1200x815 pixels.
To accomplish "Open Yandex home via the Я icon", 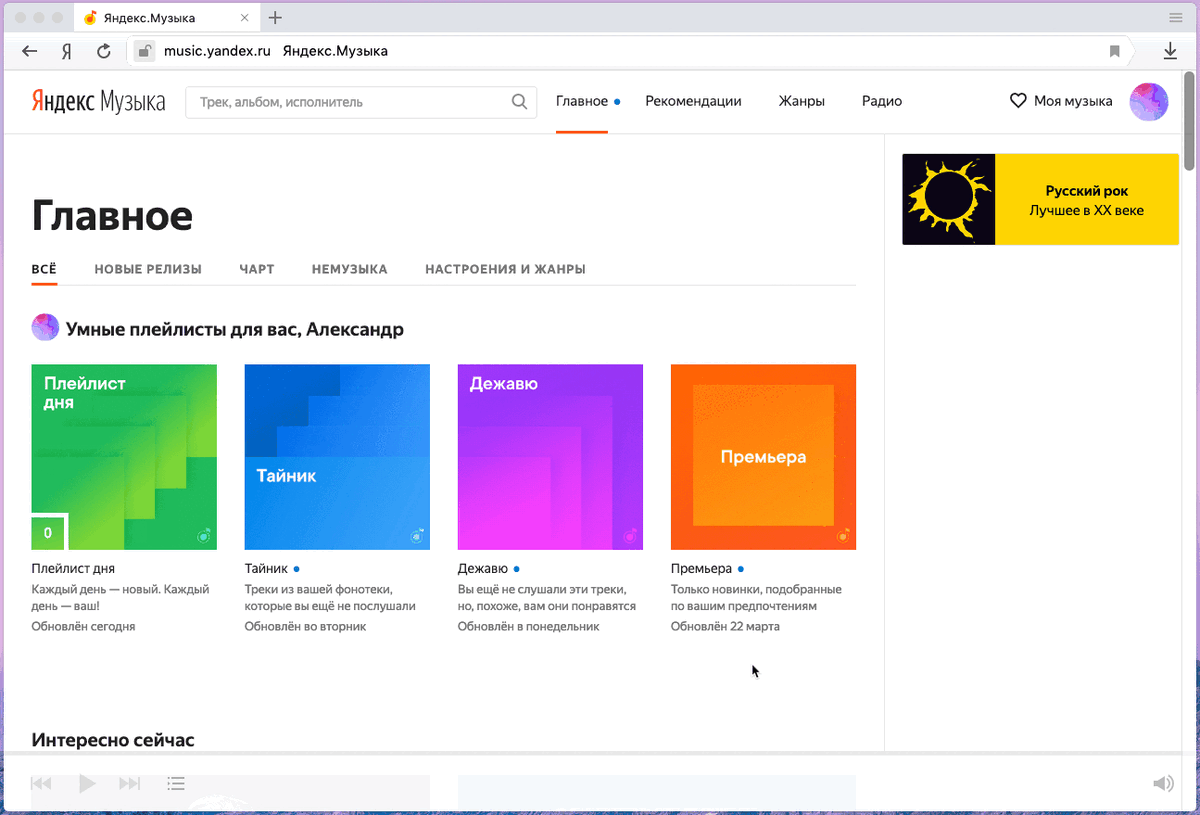I will 66,51.
